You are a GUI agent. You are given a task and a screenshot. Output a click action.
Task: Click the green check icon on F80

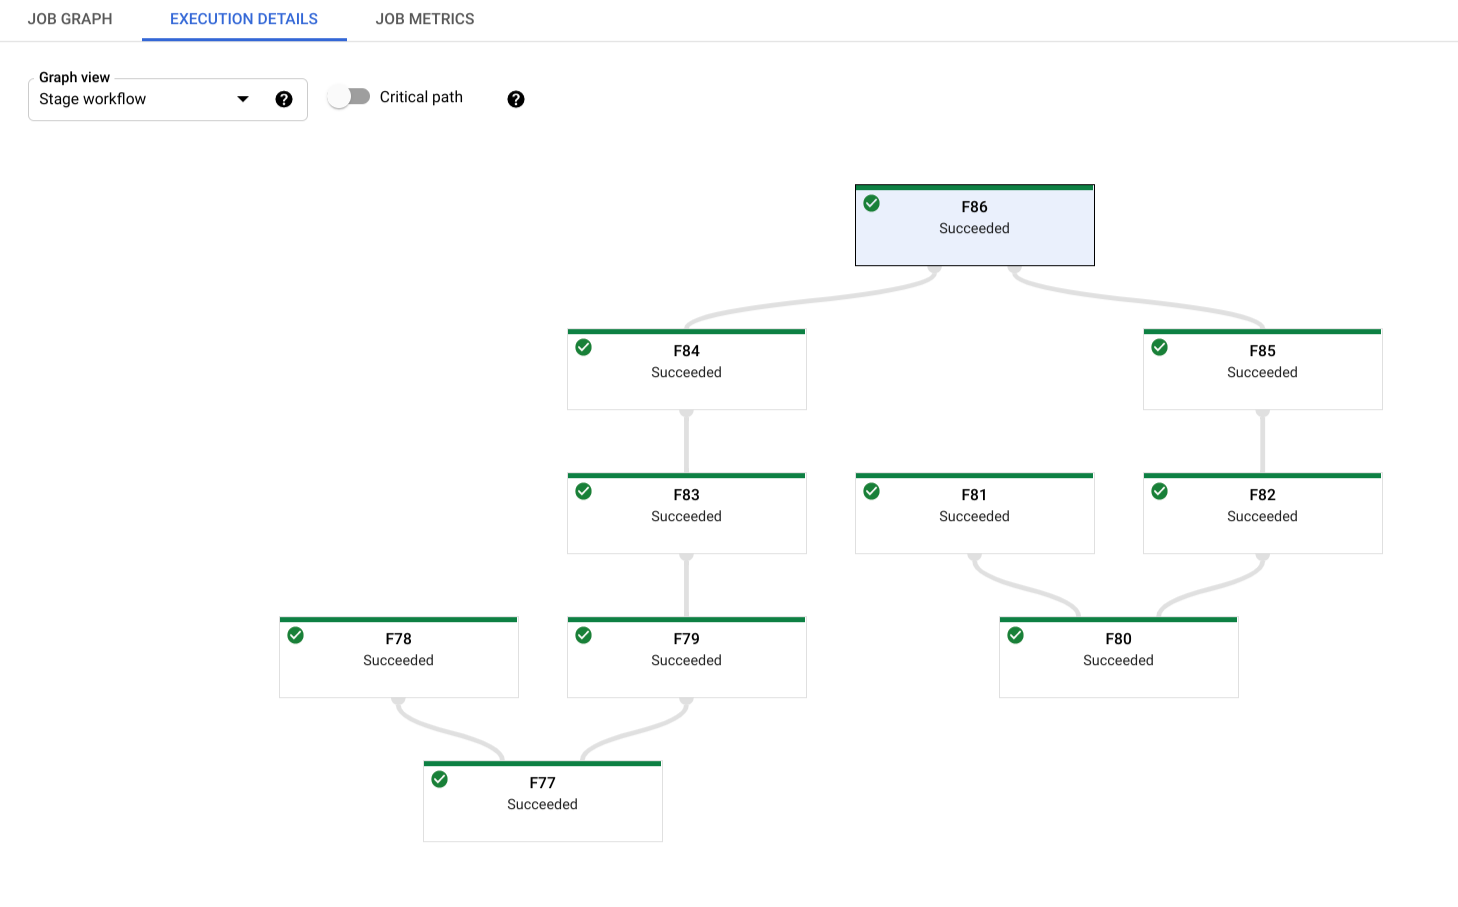coord(1015,635)
